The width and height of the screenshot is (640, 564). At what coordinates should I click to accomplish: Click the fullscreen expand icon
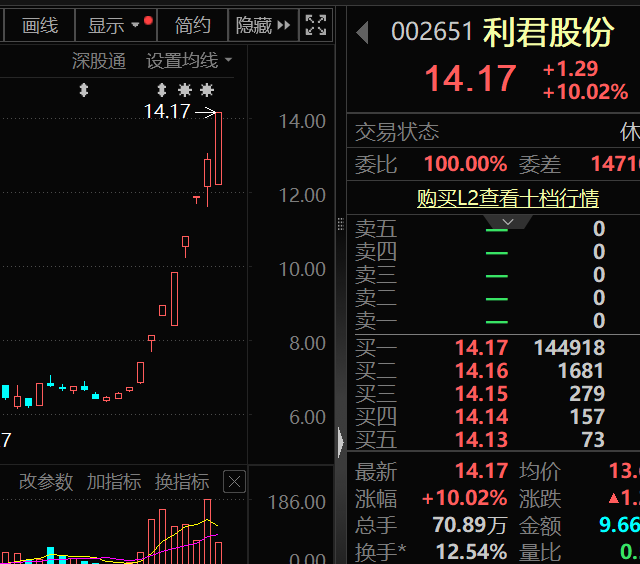[315, 25]
